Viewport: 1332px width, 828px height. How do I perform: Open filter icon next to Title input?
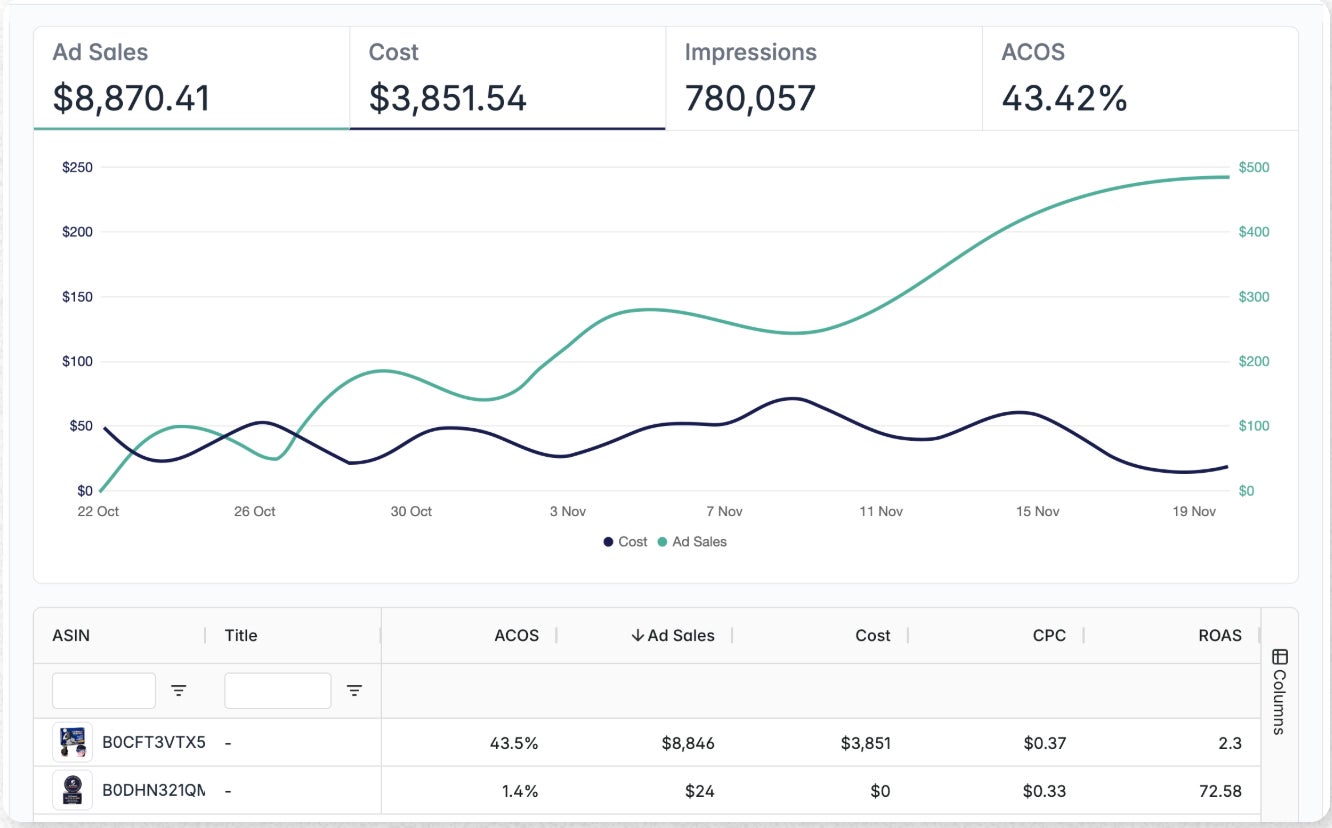(x=354, y=690)
